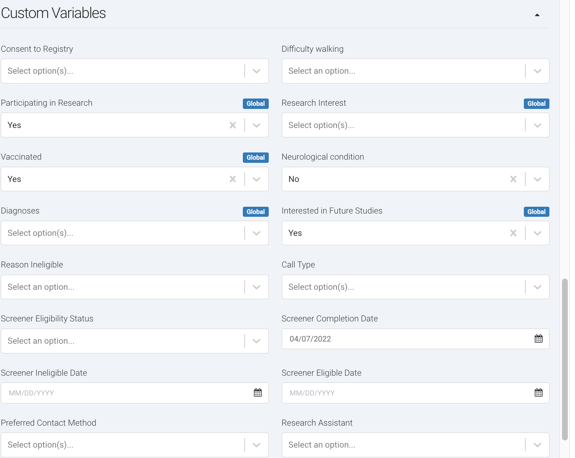
Task: Clear the Vaccinated Yes selection
Action: pos(232,179)
